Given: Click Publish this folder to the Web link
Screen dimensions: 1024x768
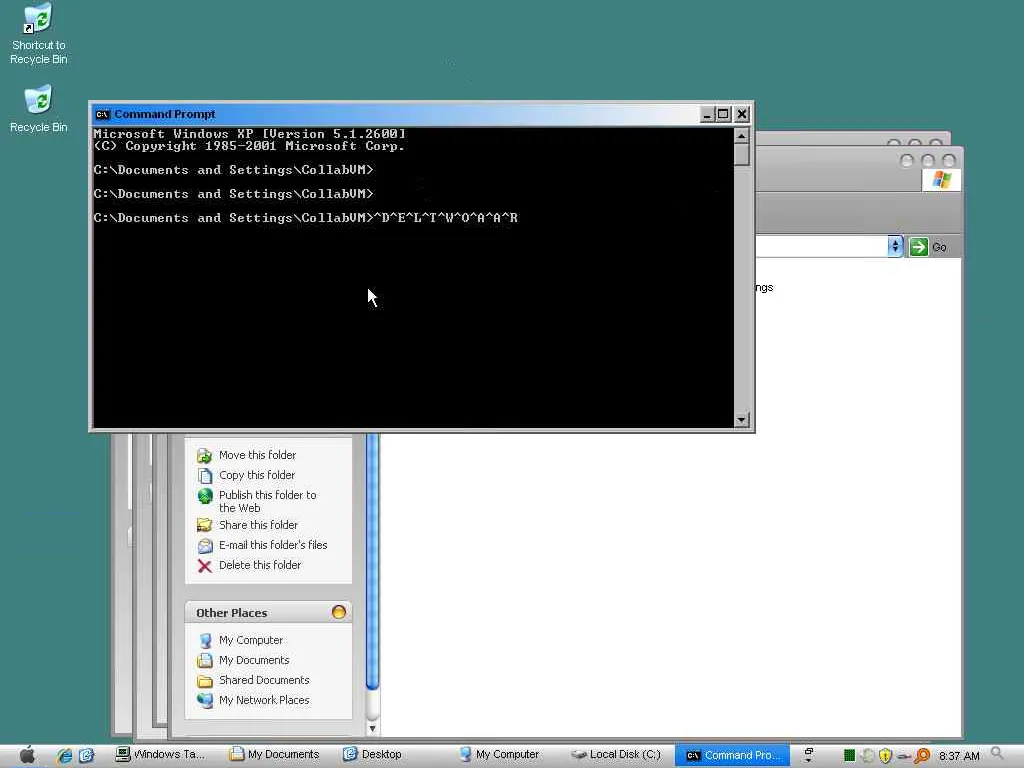Looking at the screenshot, I should point(268,502).
